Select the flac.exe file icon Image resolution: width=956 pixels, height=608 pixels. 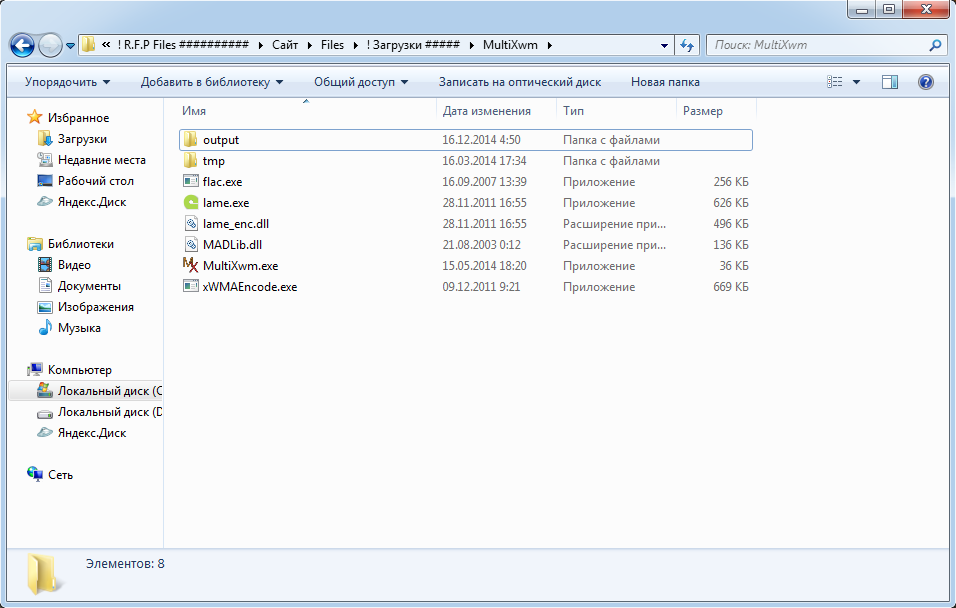191,181
